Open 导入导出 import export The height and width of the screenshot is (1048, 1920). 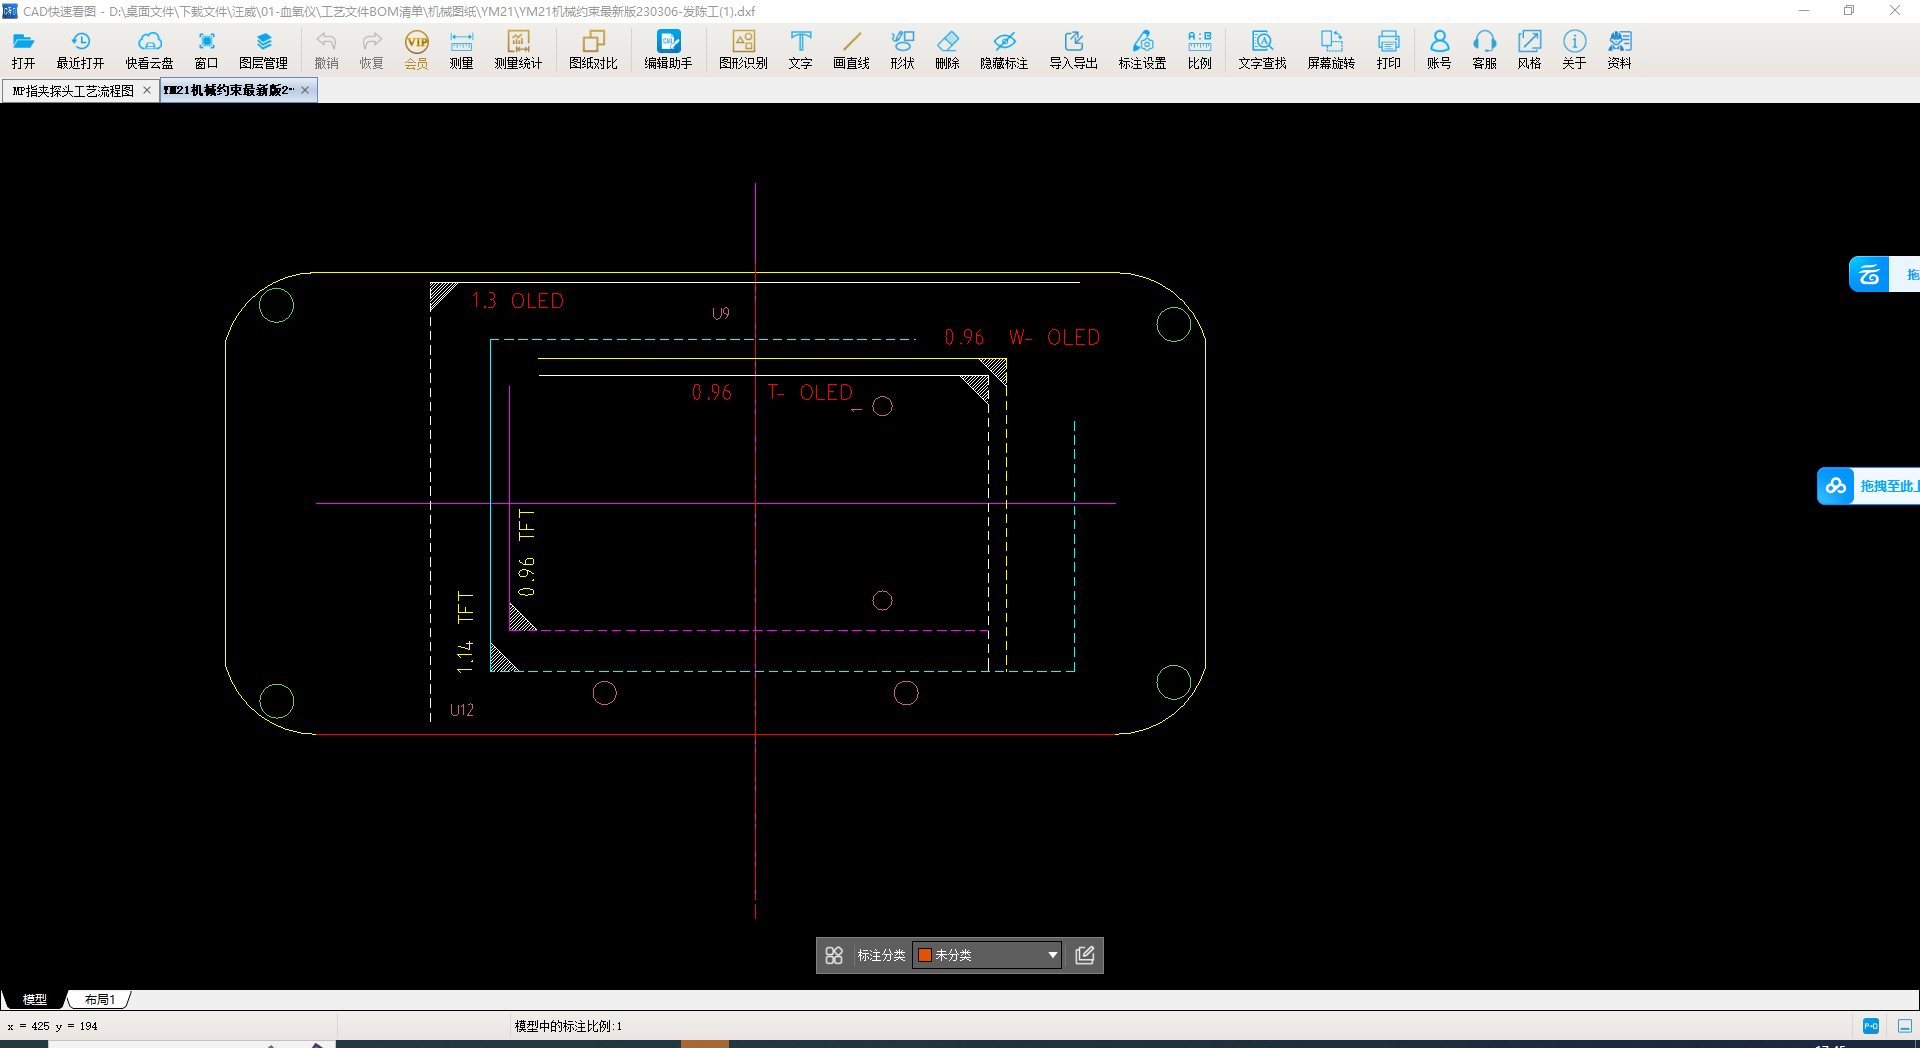click(1073, 49)
